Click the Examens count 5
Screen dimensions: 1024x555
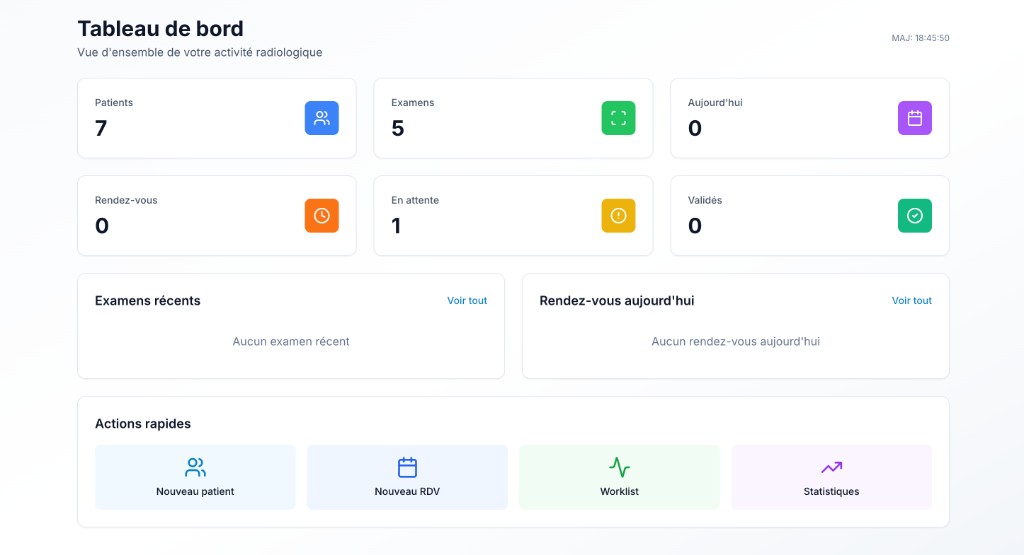(398, 128)
